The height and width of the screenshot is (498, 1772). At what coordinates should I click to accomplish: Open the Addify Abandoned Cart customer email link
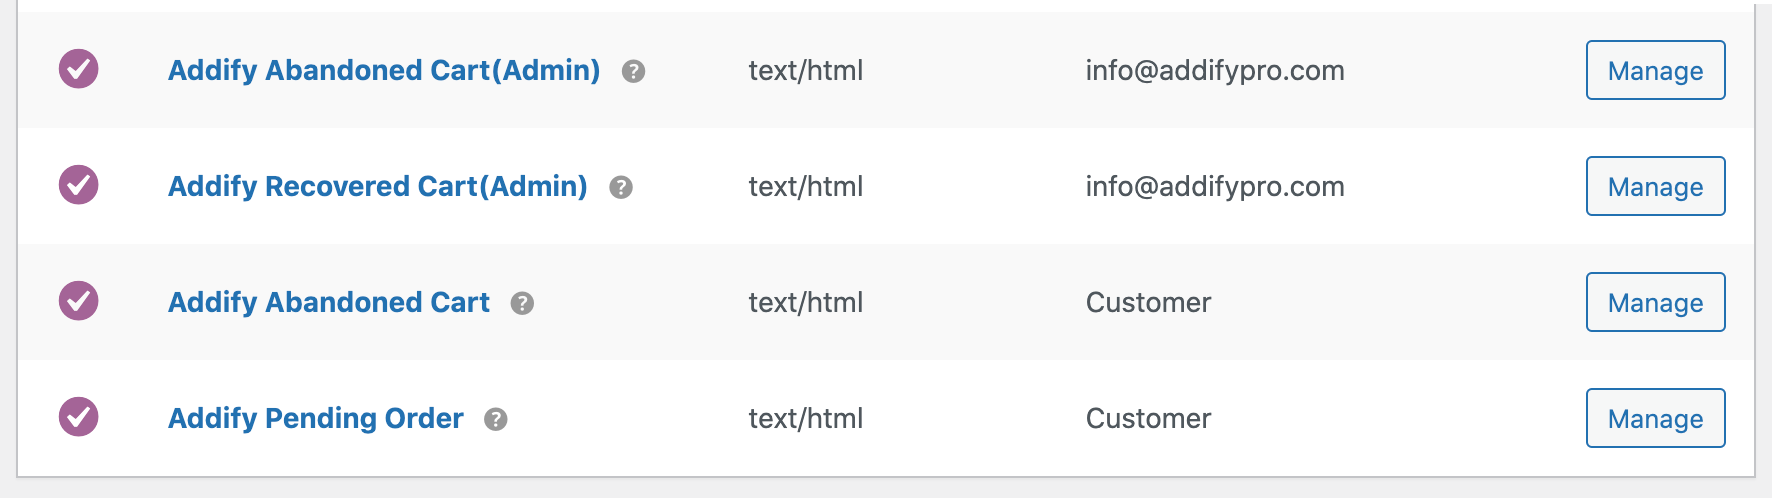click(x=328, y=302)
